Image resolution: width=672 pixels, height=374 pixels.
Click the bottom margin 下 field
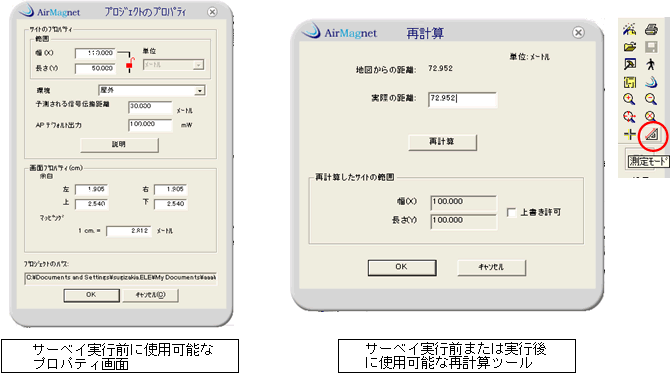(x=171, y=204)
